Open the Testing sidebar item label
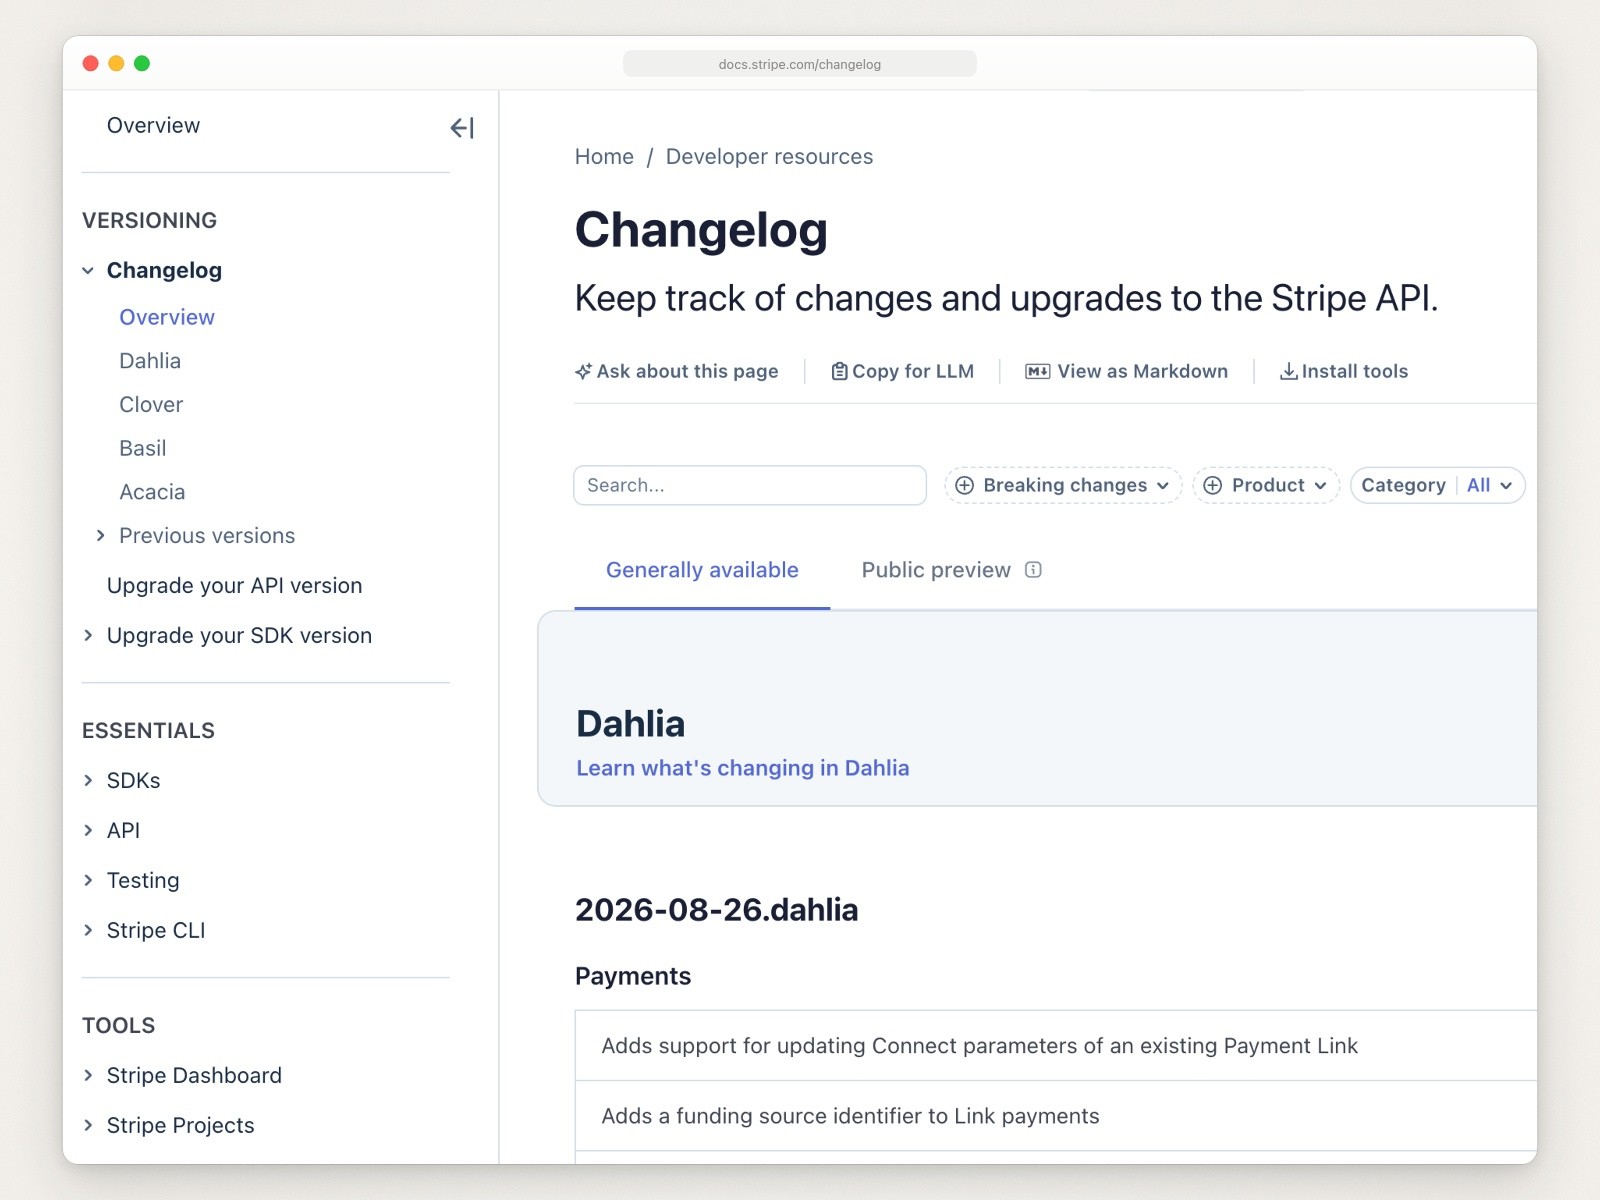 pyautogui.click(x=143, y=881)
